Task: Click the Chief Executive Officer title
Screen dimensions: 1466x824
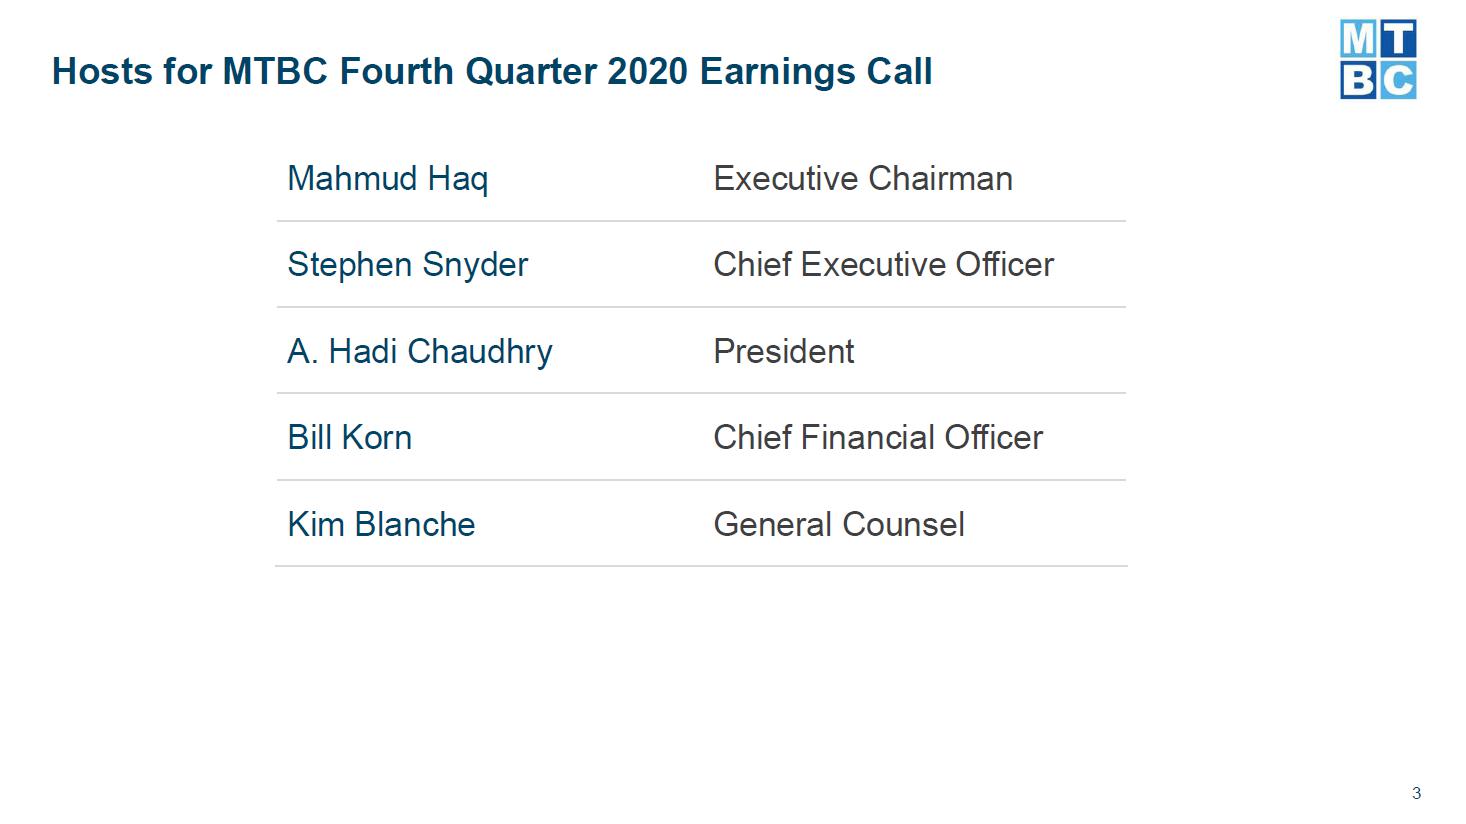Action: tap(884, 264)
